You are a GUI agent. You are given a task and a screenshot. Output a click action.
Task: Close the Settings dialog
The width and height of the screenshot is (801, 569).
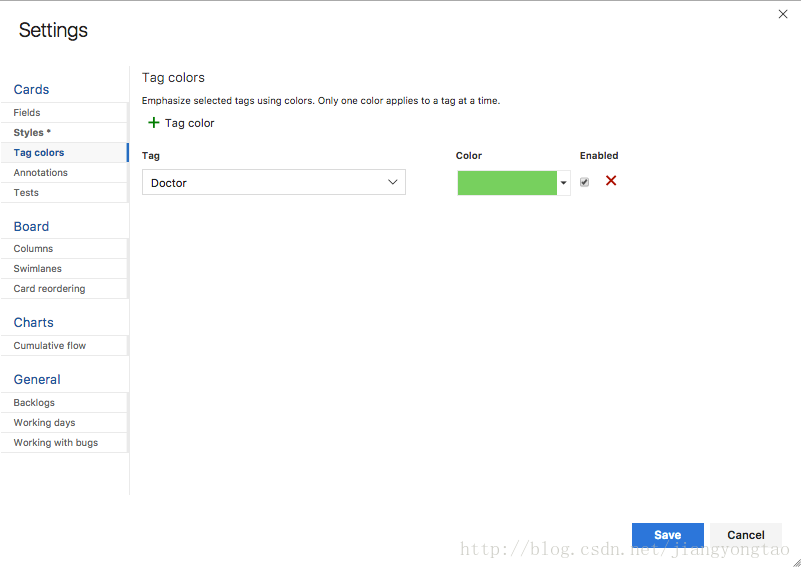coord(783,14)
